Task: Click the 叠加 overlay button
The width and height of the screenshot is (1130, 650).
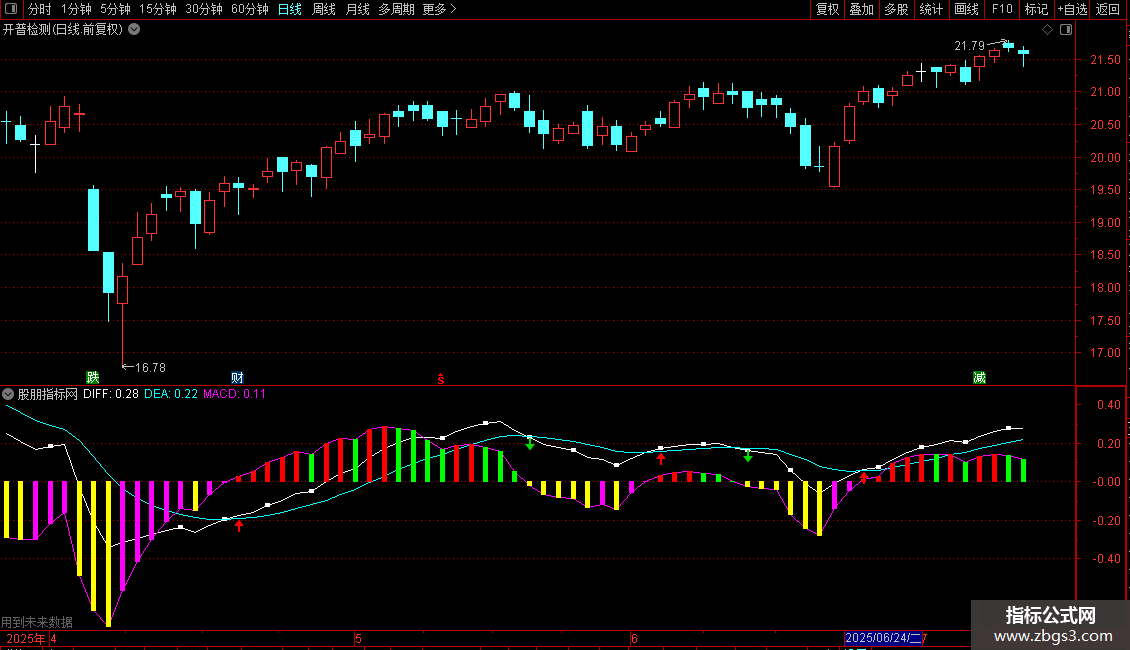Action: [x=861, y=9]
